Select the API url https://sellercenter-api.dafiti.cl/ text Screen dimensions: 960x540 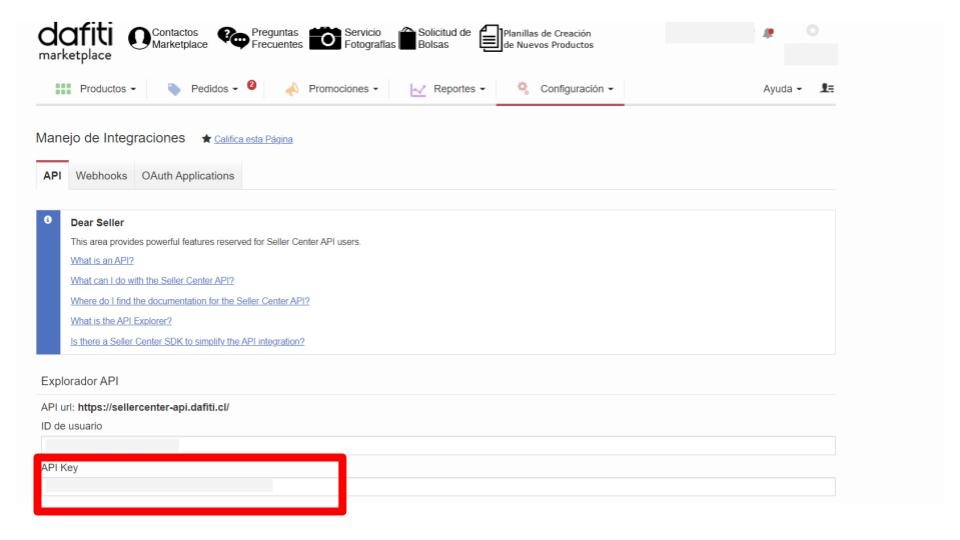pos(153,407)
